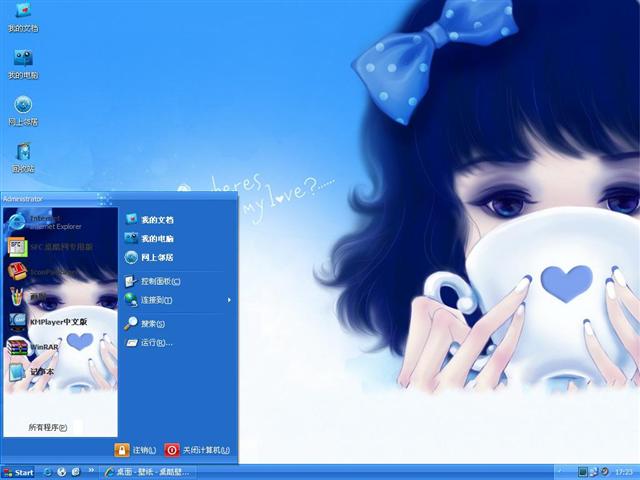Viewport: 640px width, 480px height.
Task: Click the 关闭计算机 shut down button
Action: coord(197,450)
